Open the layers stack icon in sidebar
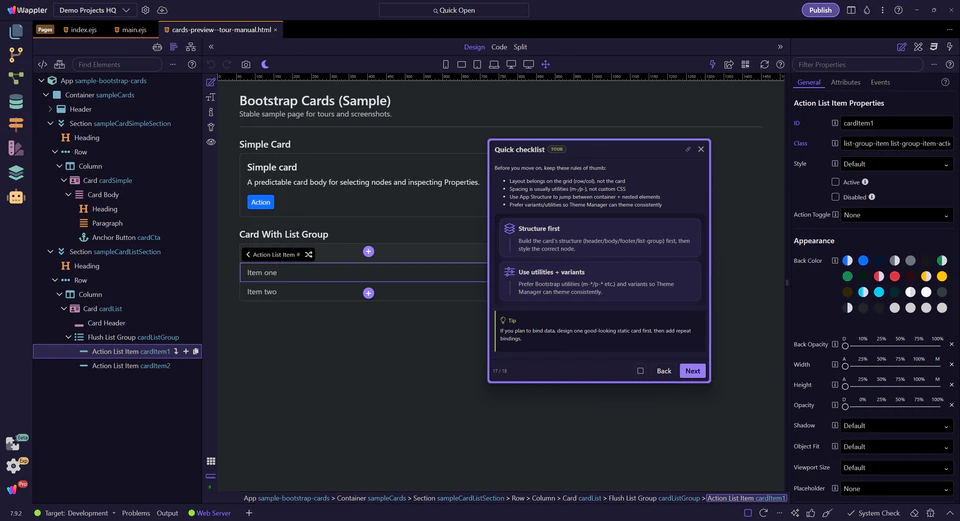Screen dimensions: 960x521 [16, 172]
